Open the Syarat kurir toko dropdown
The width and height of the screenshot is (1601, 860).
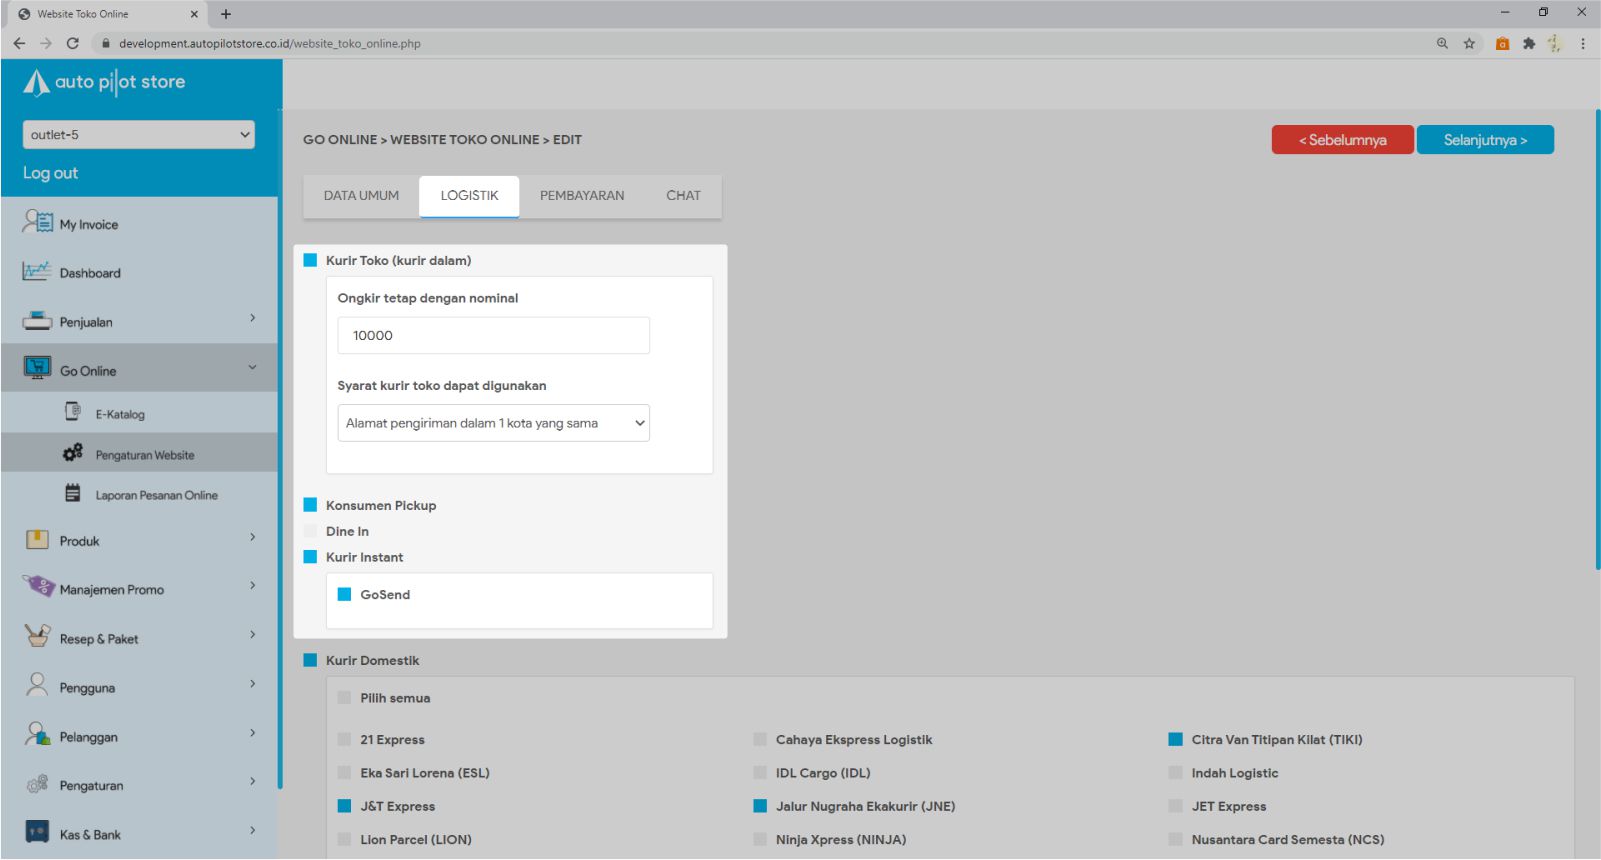[494, 423]
